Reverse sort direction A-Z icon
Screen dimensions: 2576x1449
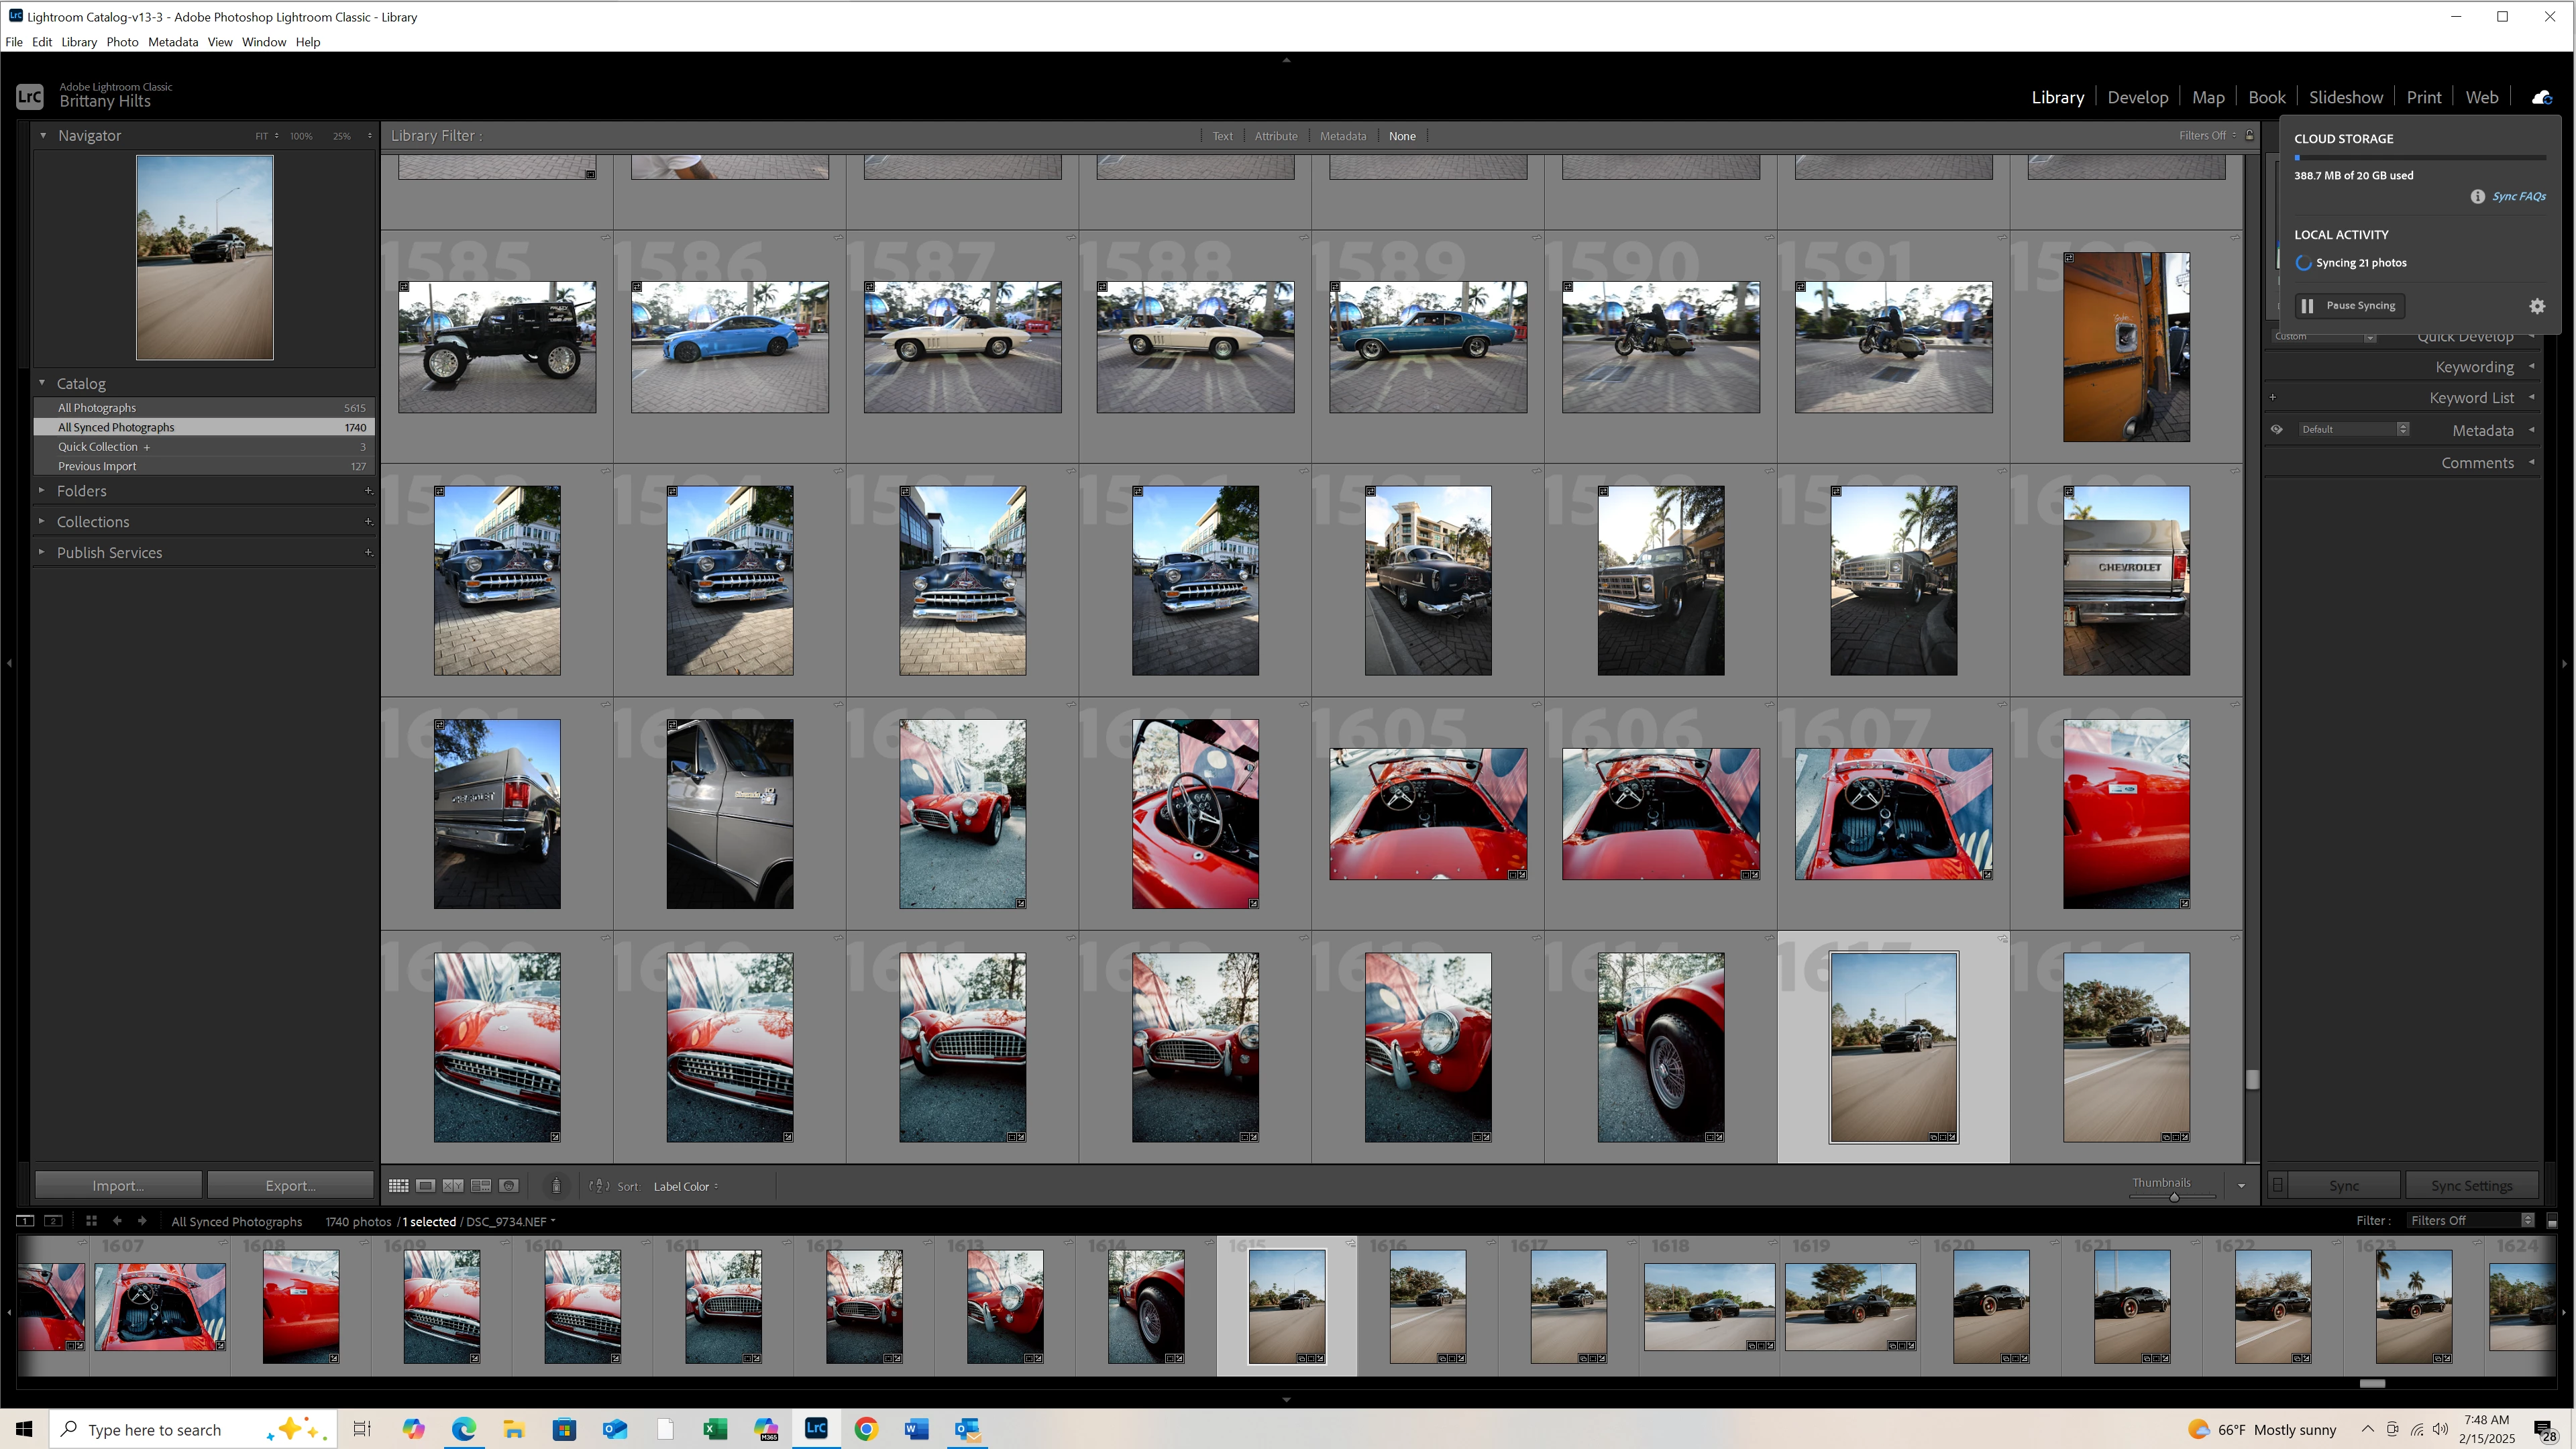598,1186
